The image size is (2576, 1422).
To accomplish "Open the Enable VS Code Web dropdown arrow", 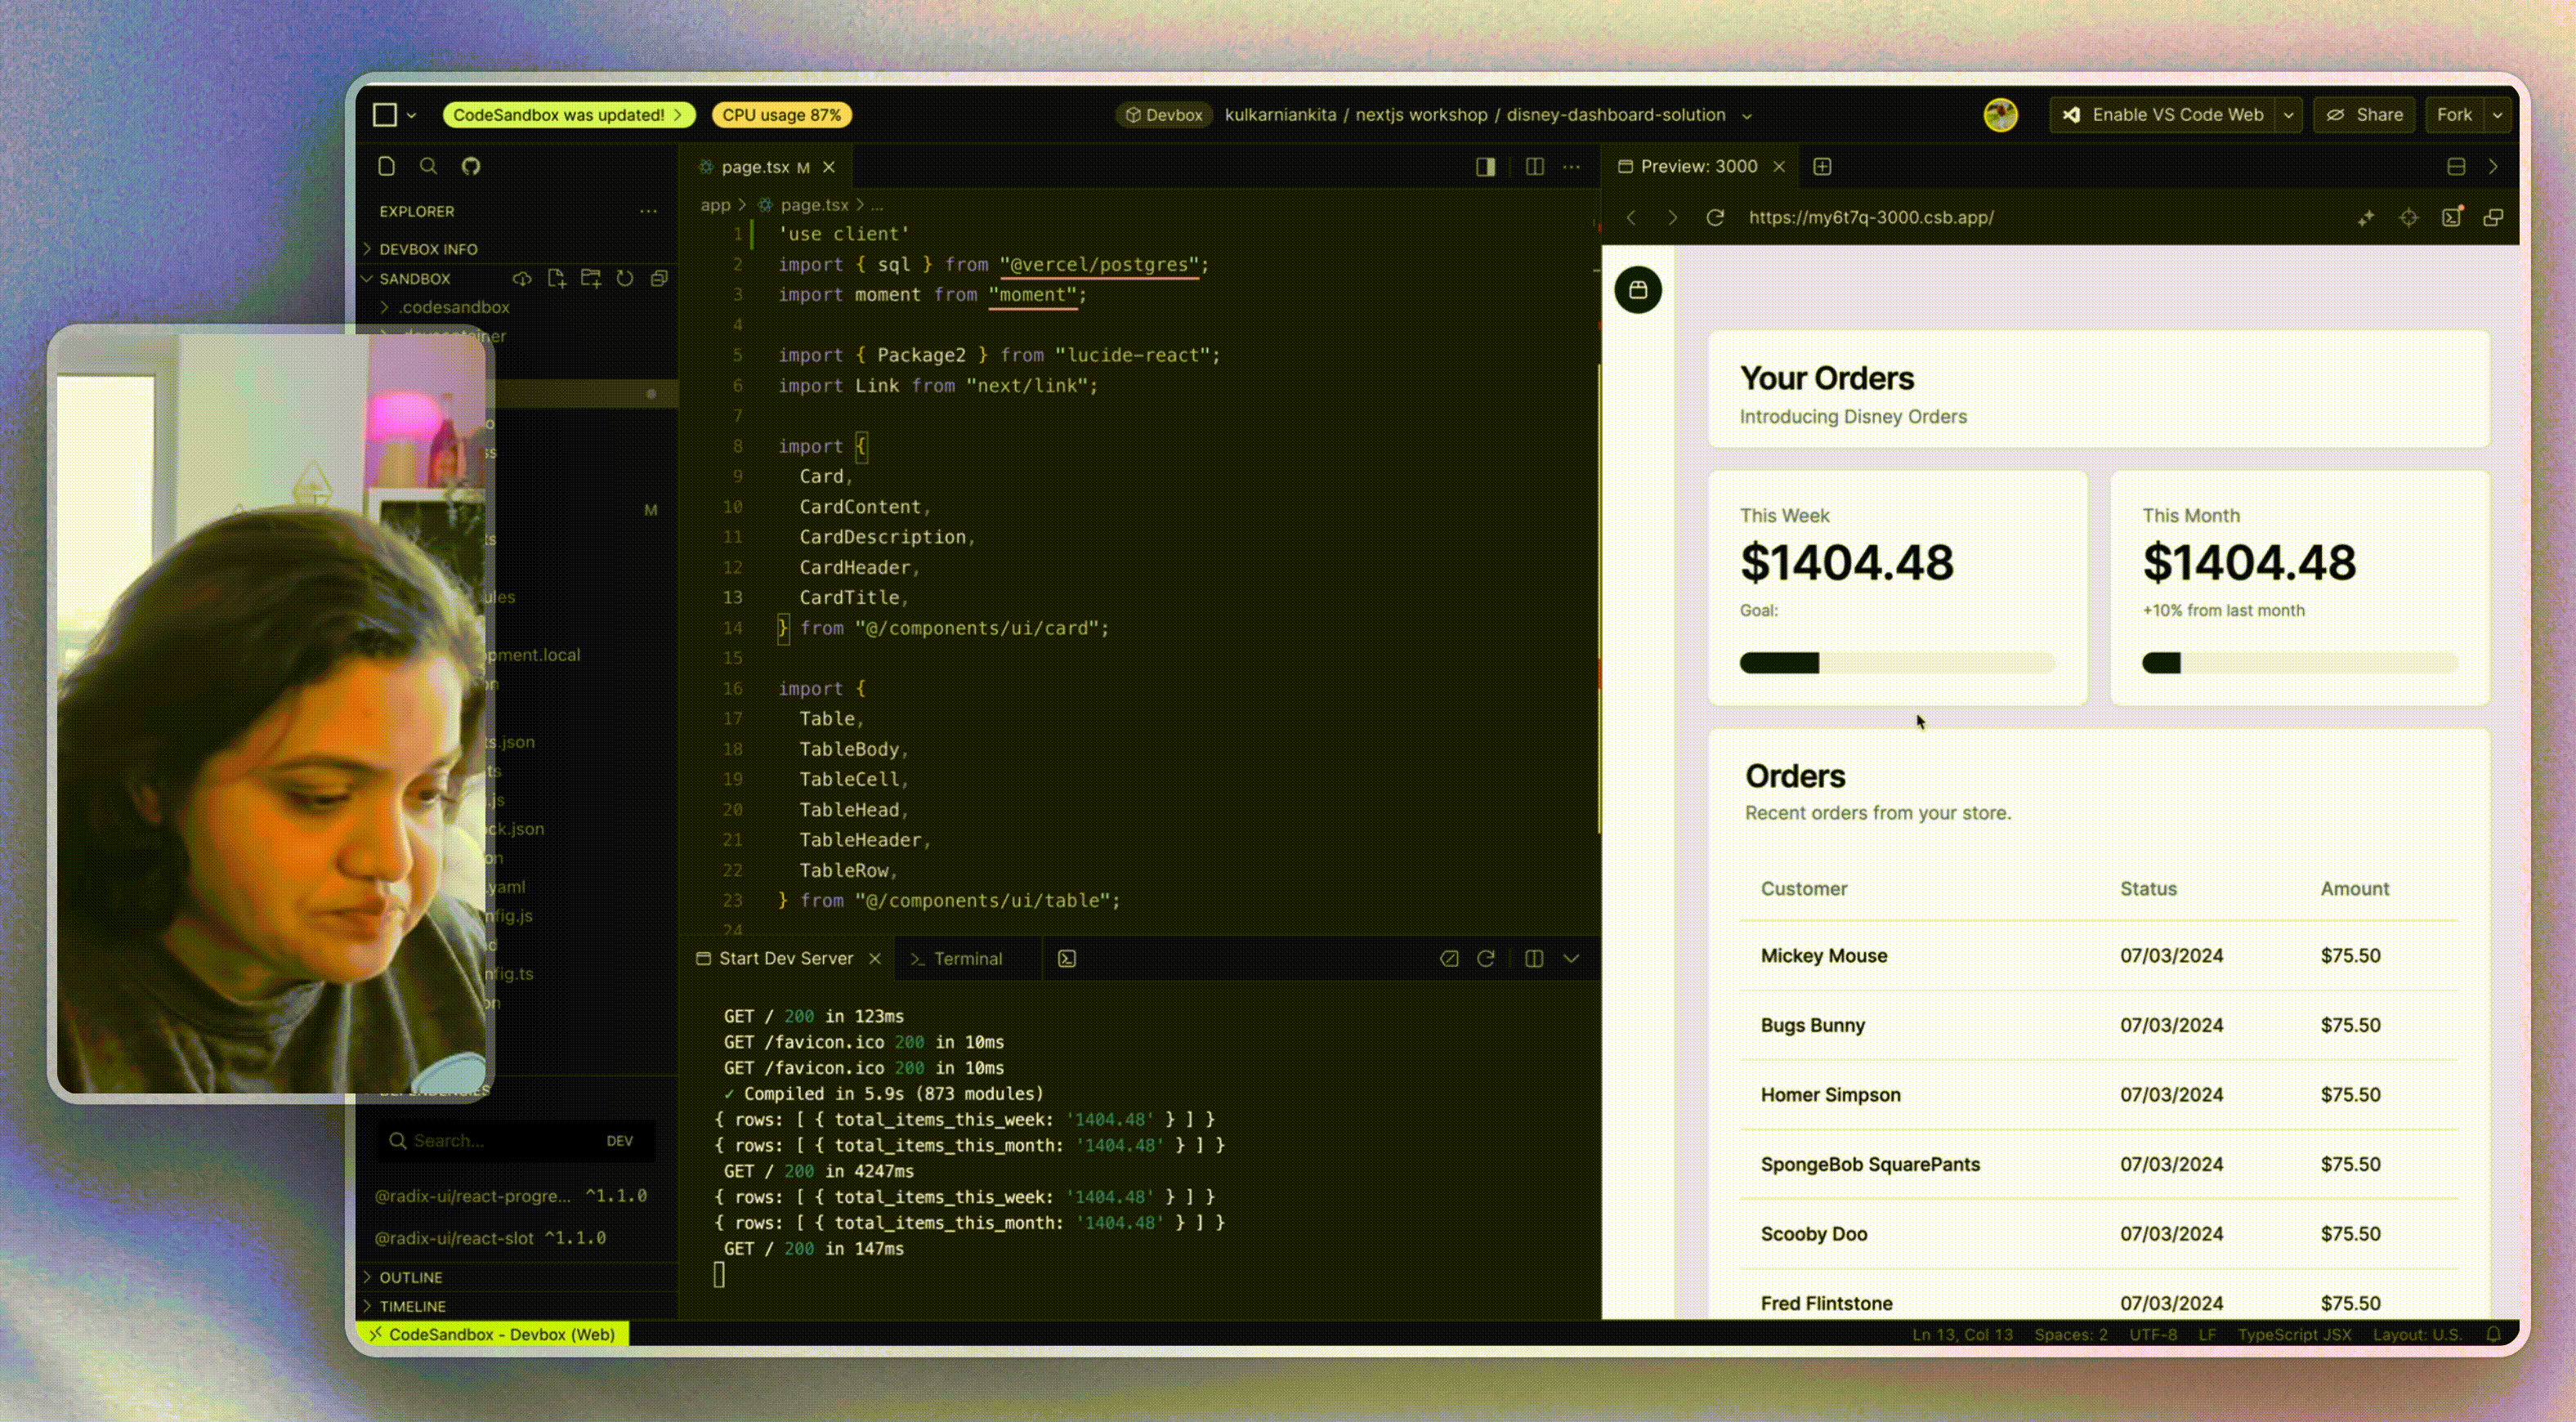I will click(x=2290, y=114).
